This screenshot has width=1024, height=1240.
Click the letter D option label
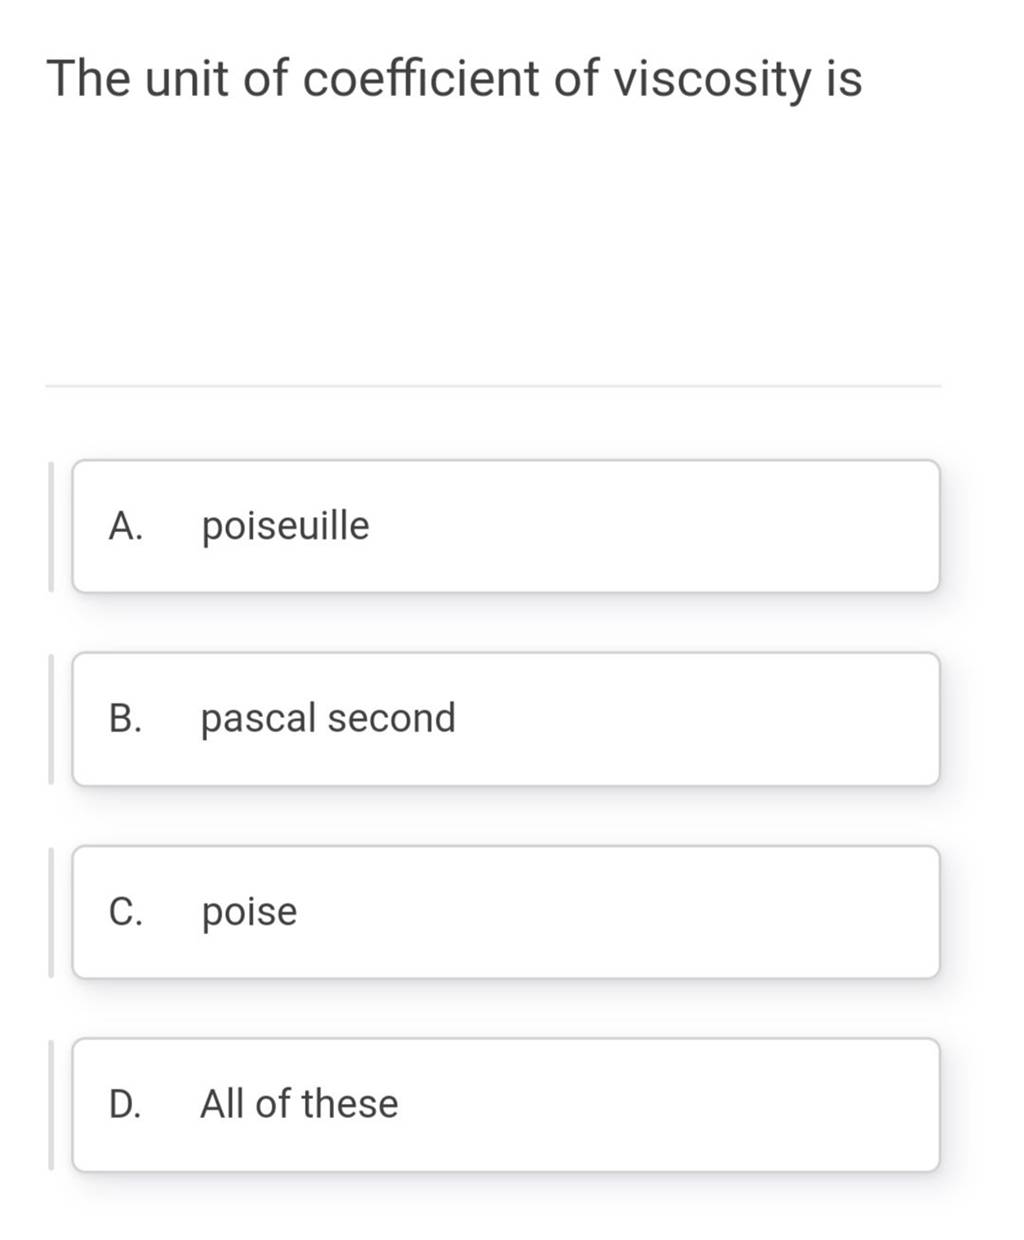[x=126, y=1104]
